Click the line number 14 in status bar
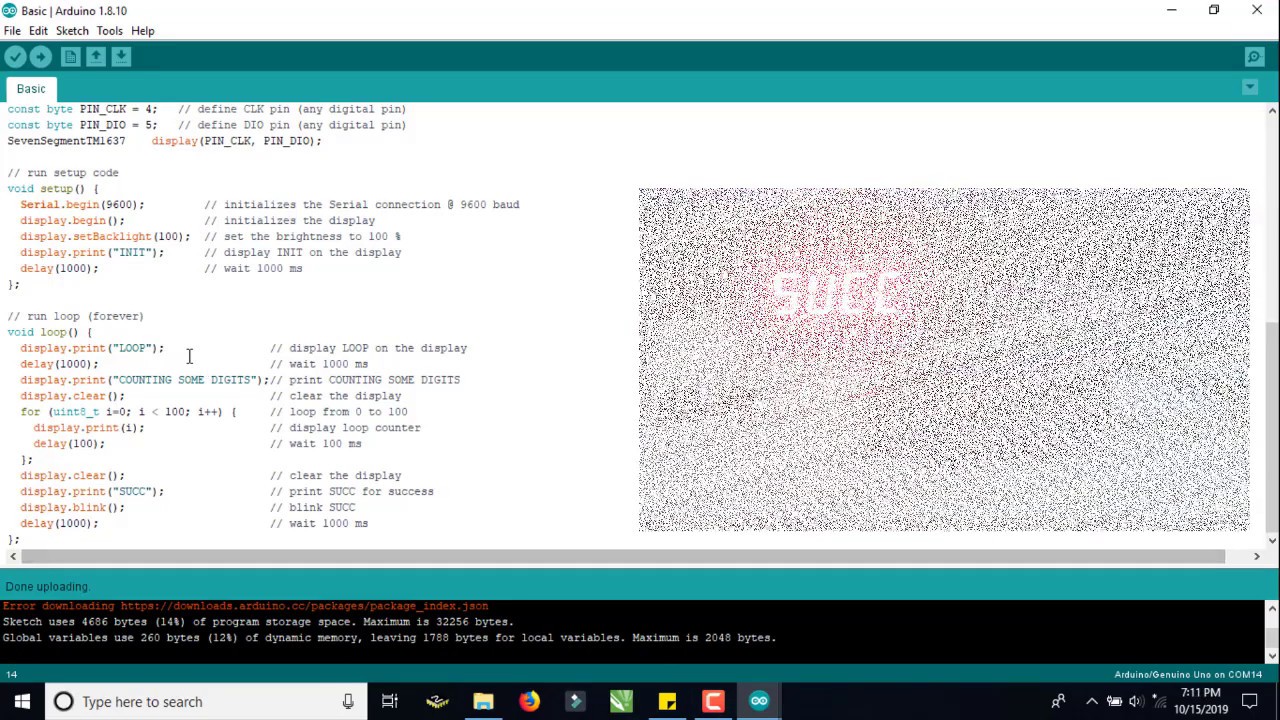Viewport: 1280px width, 720px height. [11, 675]
